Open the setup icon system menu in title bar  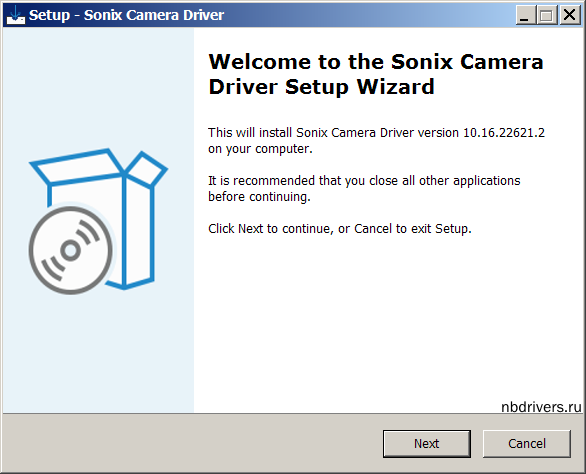[x=16, y=15]
